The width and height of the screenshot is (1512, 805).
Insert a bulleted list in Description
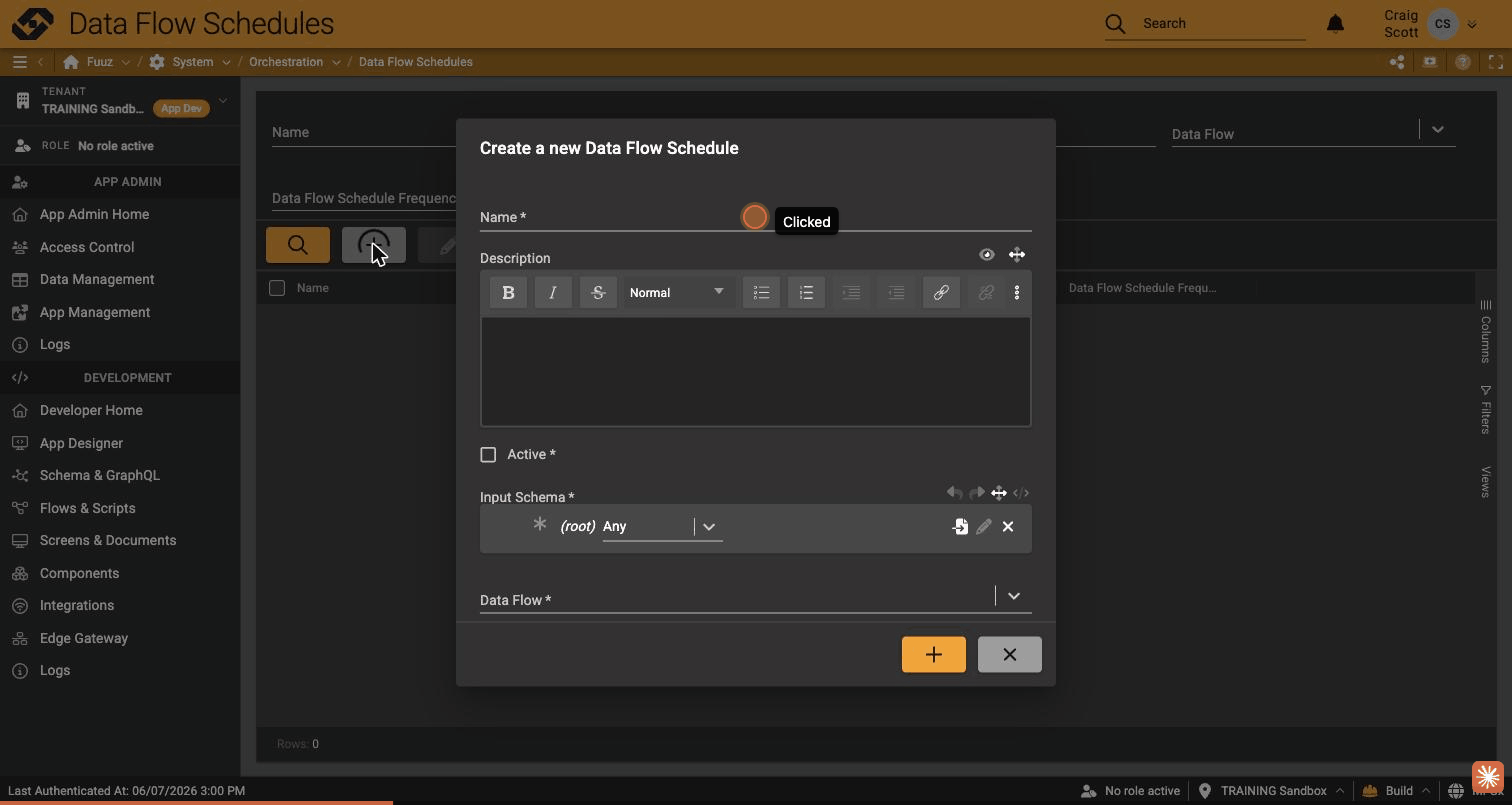(x=762, y=293)
